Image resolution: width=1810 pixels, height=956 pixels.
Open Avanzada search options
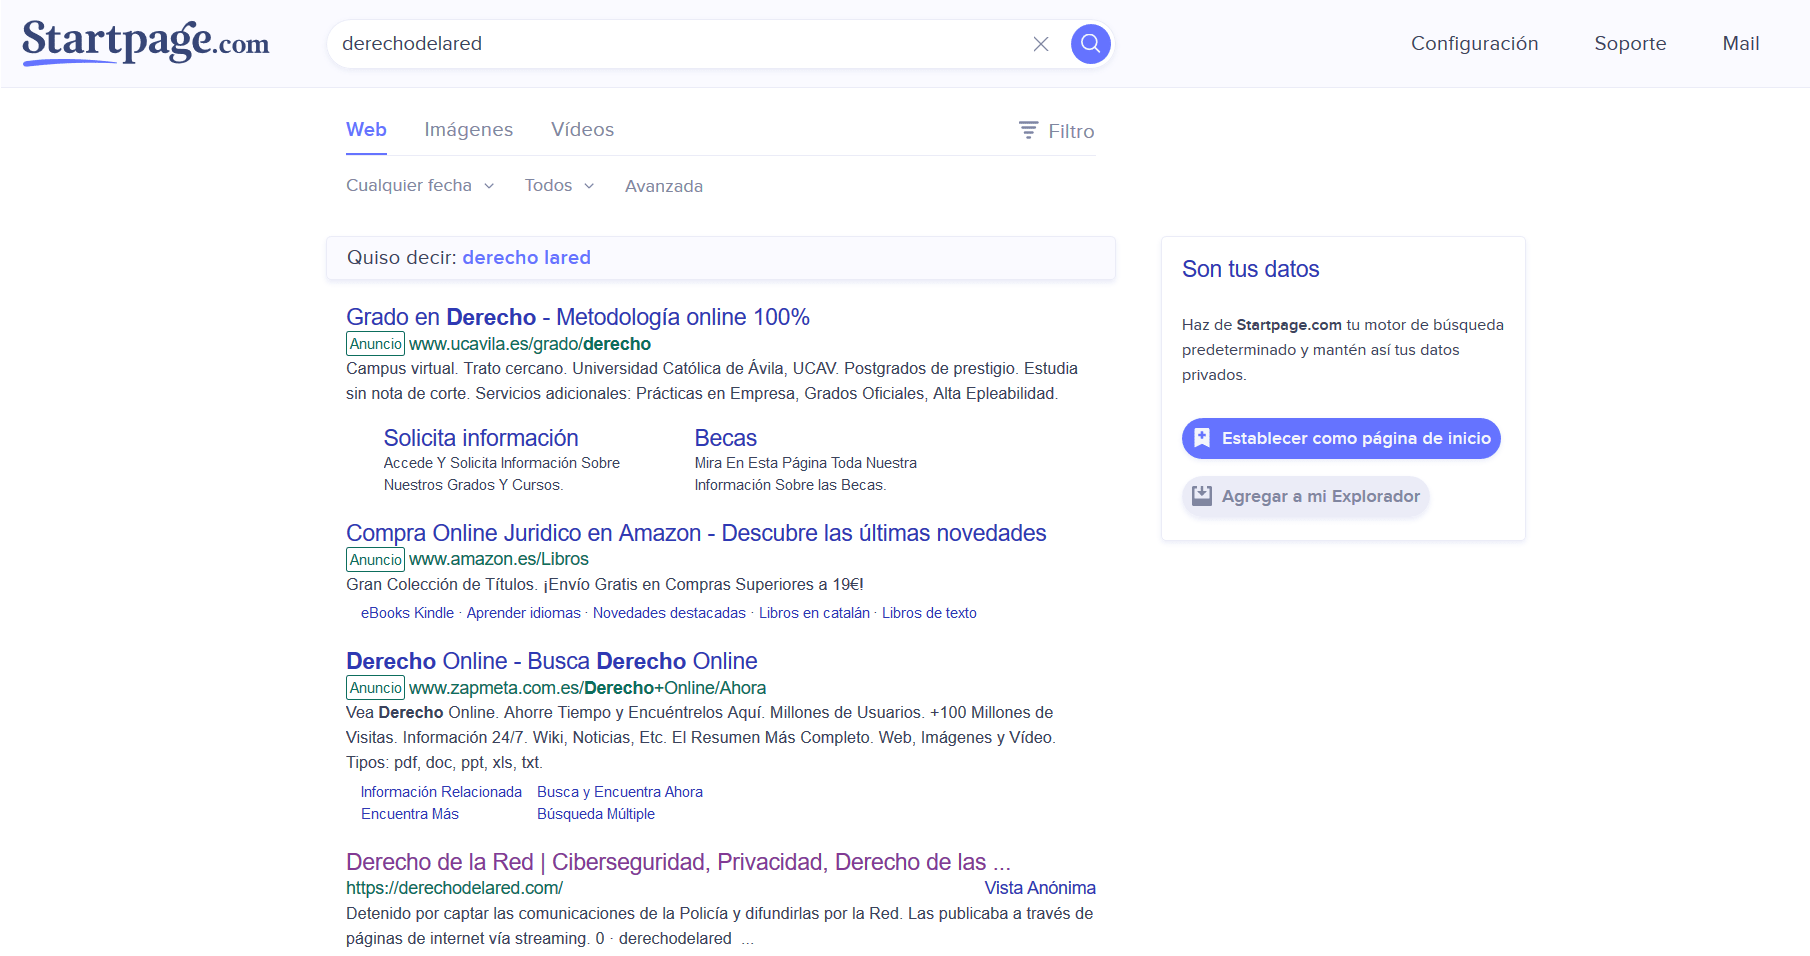point(664,186)
